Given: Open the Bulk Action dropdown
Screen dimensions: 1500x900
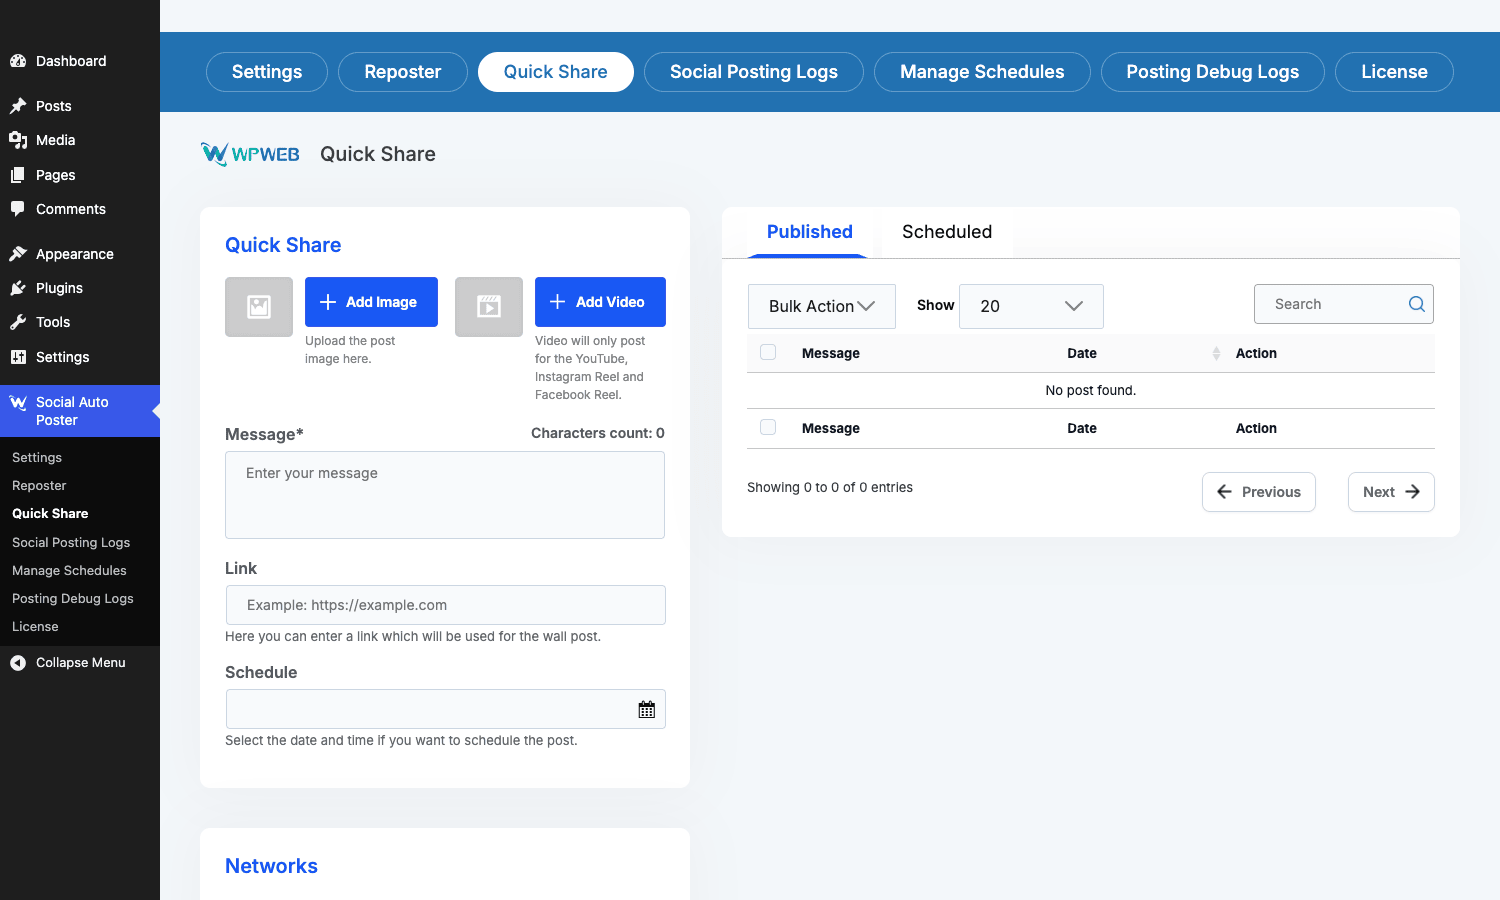Looking at the screenshot, I should (822, 306).
